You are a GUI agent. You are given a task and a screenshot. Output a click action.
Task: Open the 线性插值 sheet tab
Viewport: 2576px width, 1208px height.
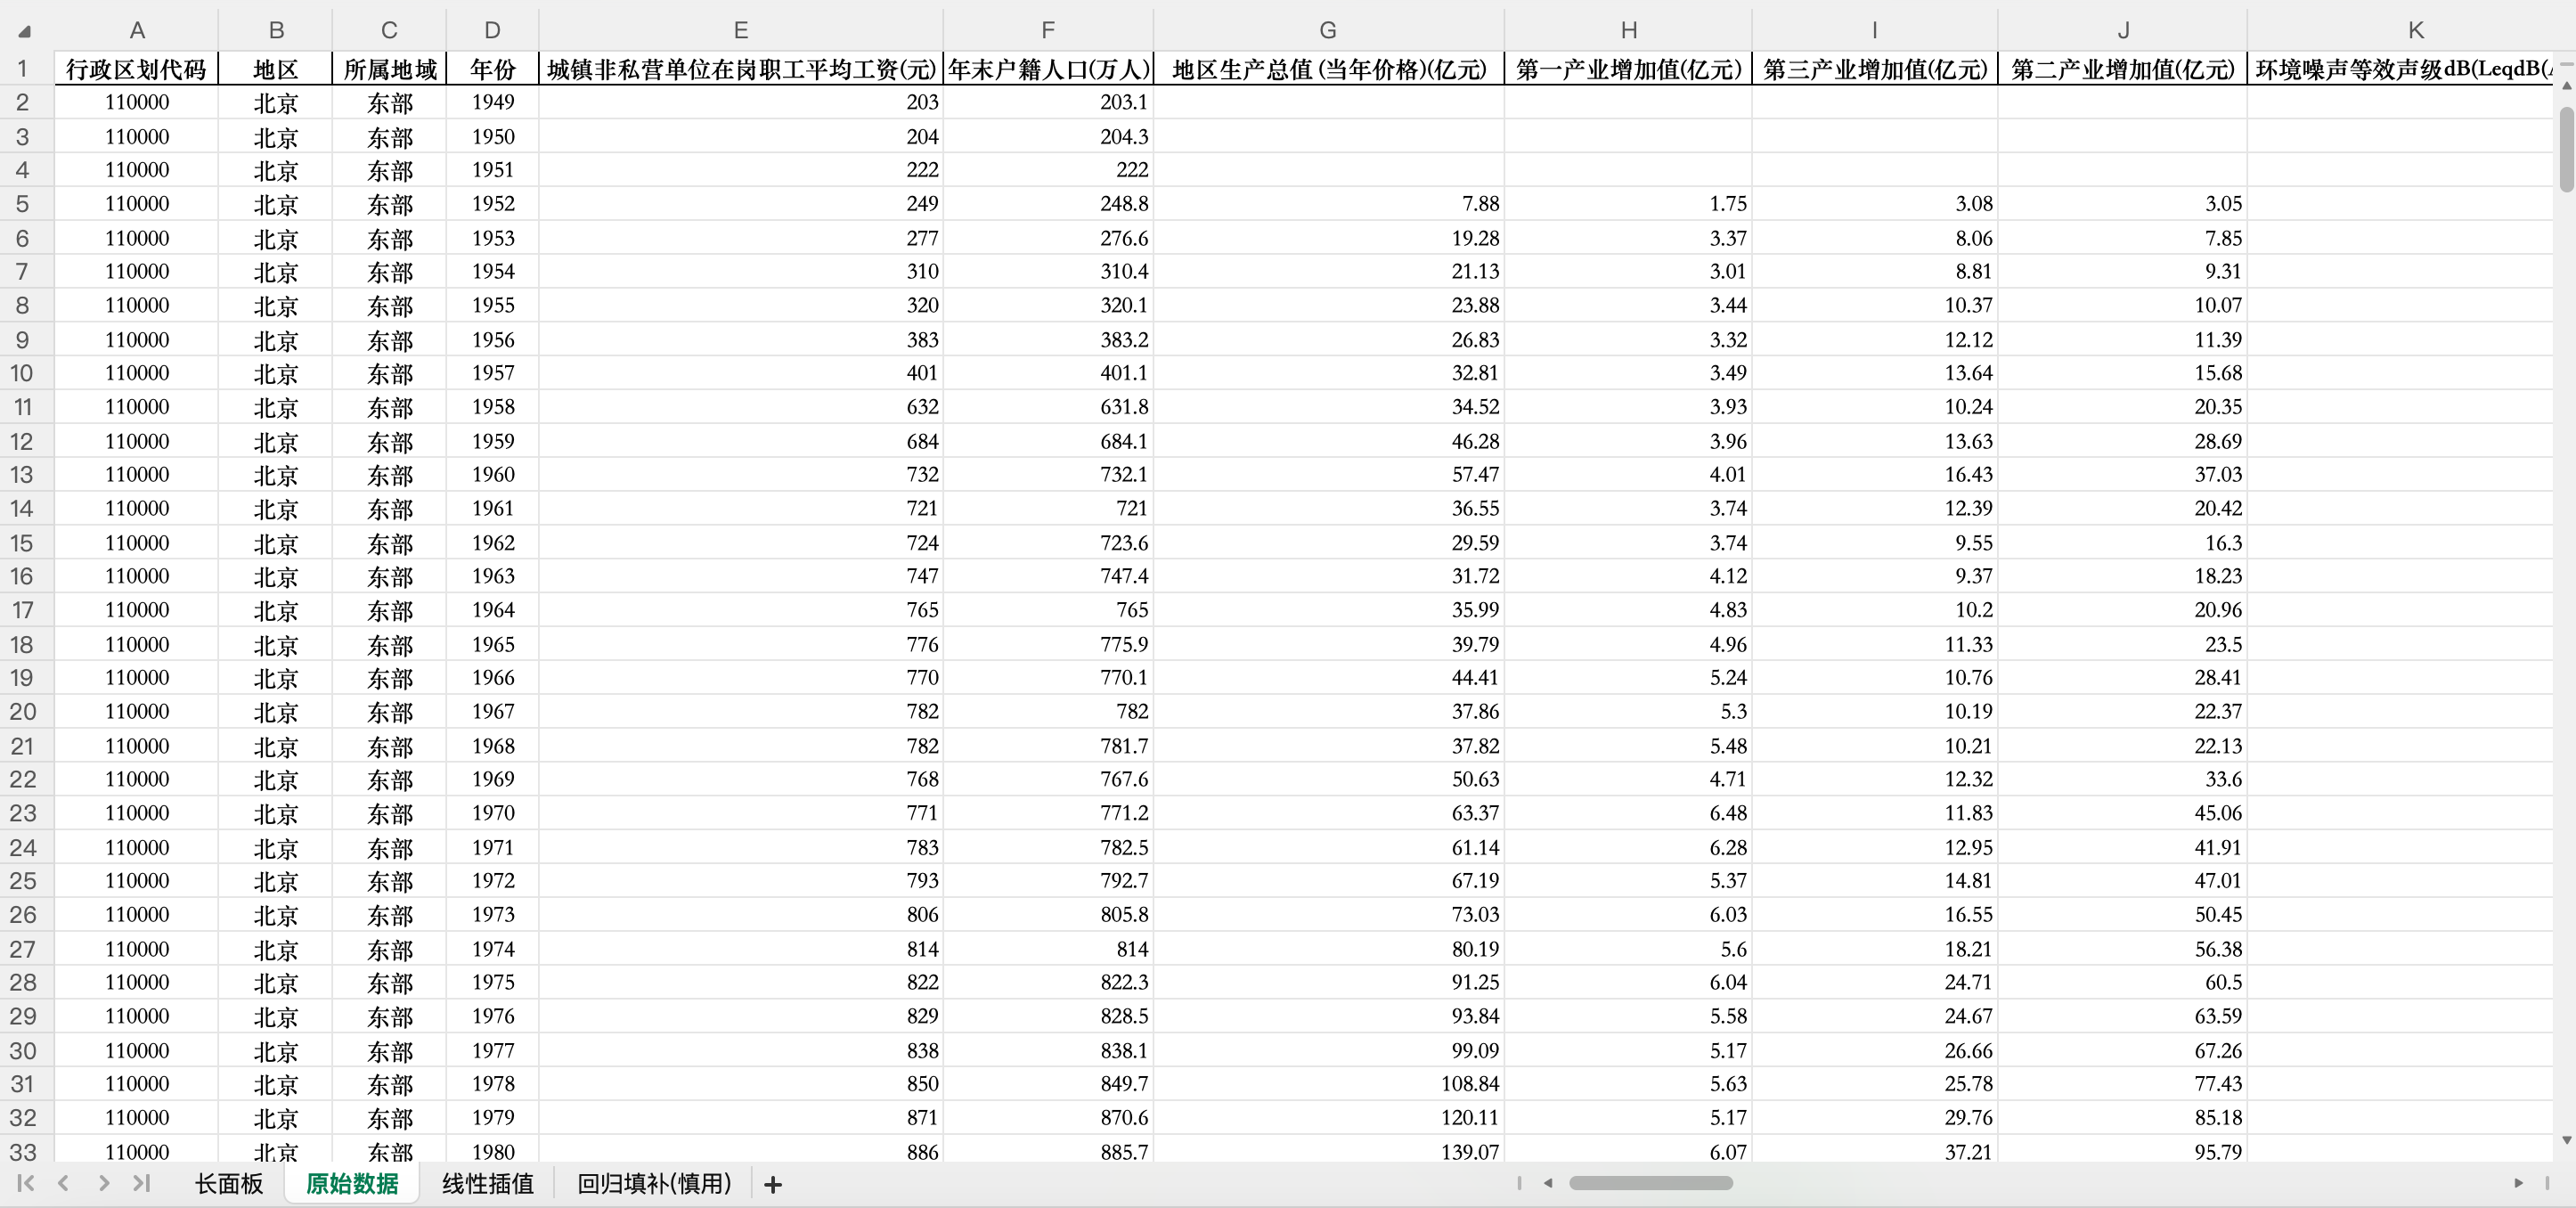click(488, 1183)
